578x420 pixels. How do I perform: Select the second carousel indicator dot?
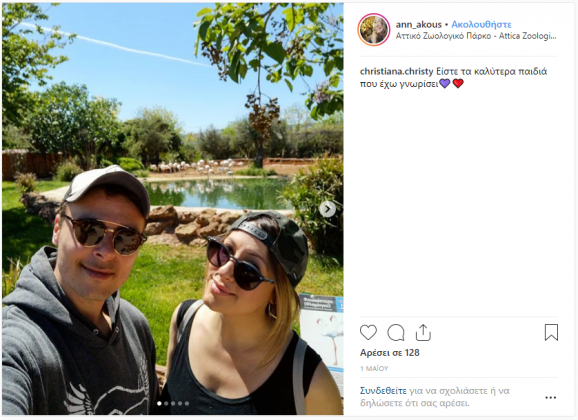coord(166,403)
